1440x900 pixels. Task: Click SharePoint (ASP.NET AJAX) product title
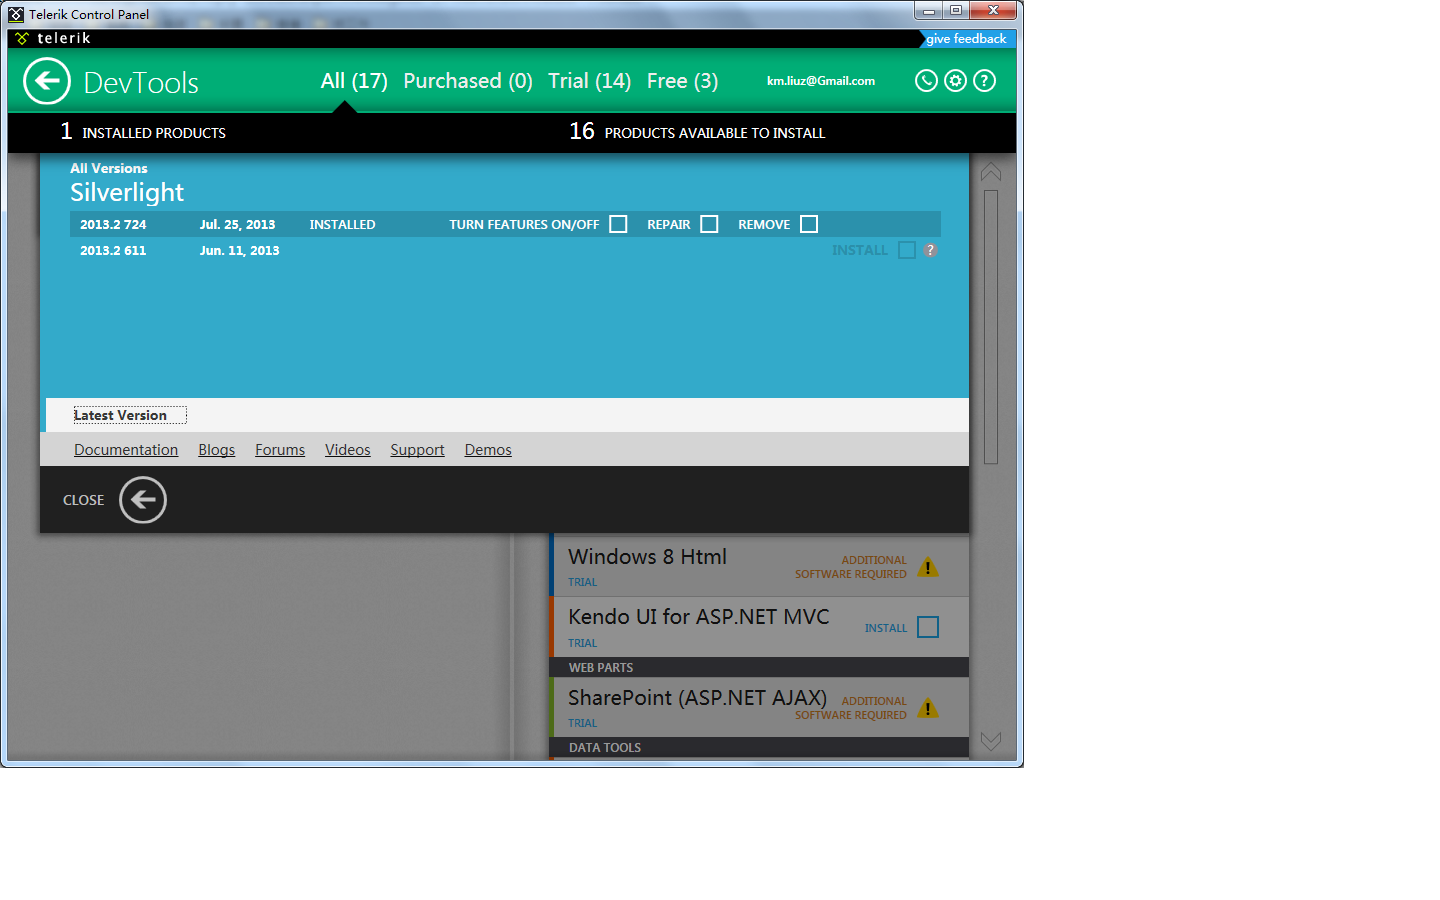coord(697,698)
